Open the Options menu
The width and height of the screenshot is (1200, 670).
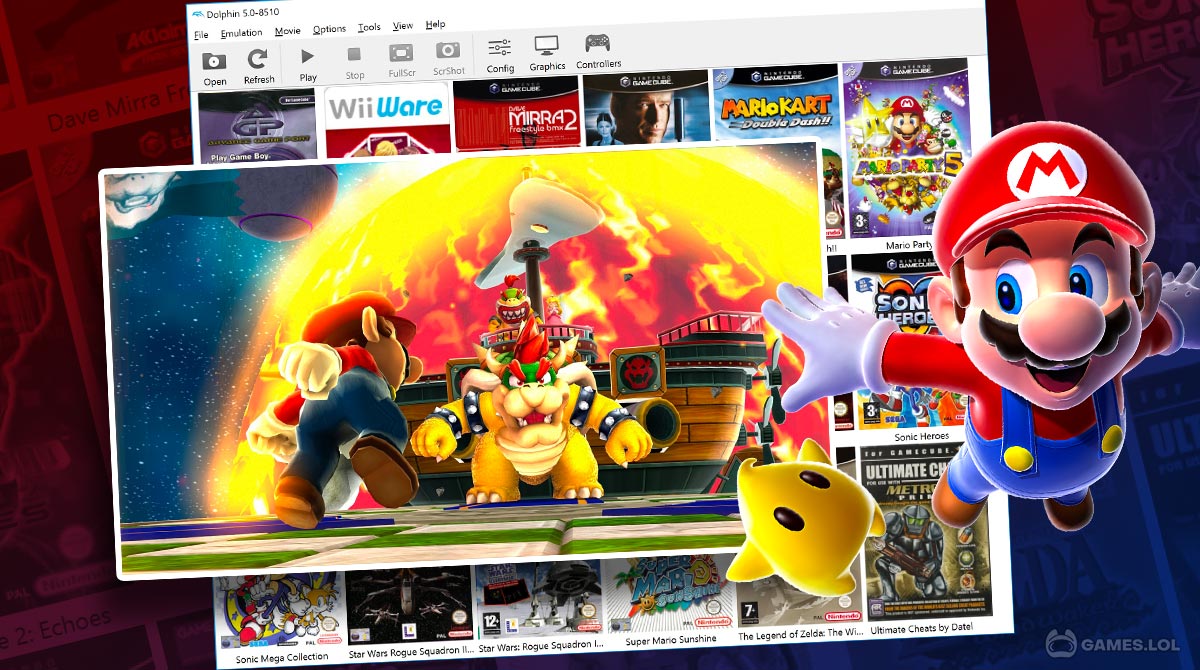point(329,30)
